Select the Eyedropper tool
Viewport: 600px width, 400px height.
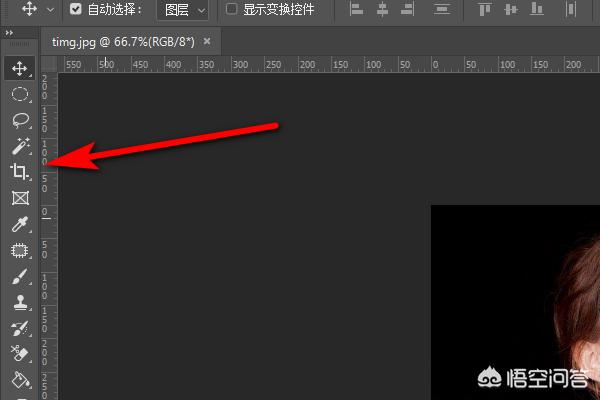pos(20,225)
